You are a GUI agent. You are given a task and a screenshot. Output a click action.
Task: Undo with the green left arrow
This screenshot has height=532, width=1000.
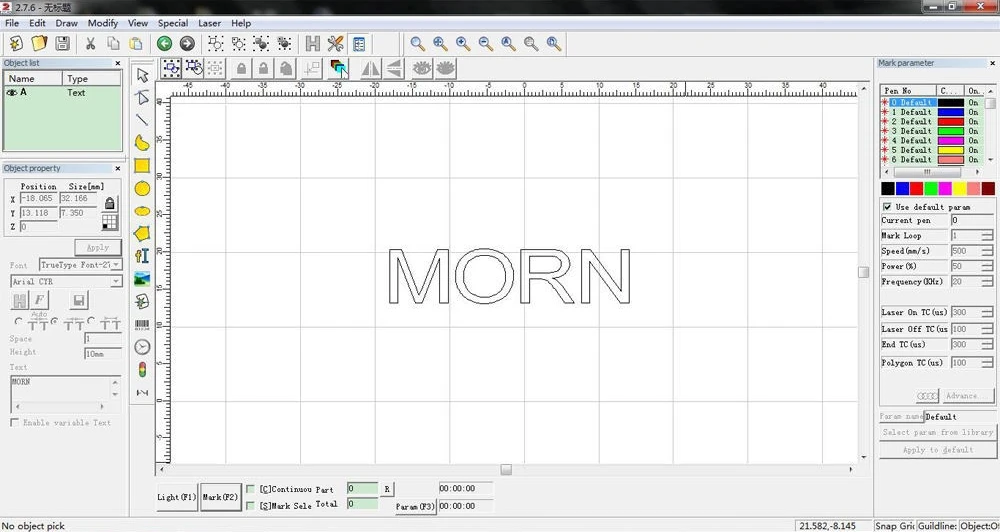pyautogui.click(x=165, y=43)
